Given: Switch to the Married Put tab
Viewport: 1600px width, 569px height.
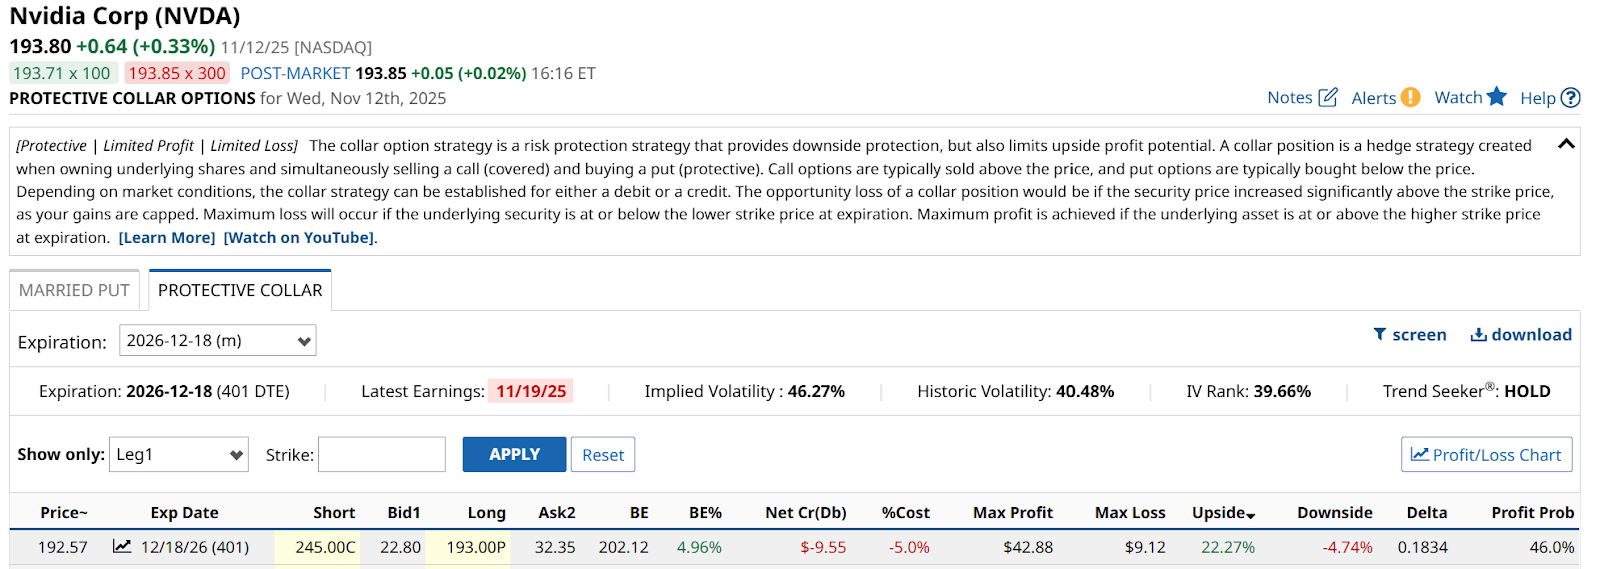Looking at the screenshot, I should click(74, 290).
